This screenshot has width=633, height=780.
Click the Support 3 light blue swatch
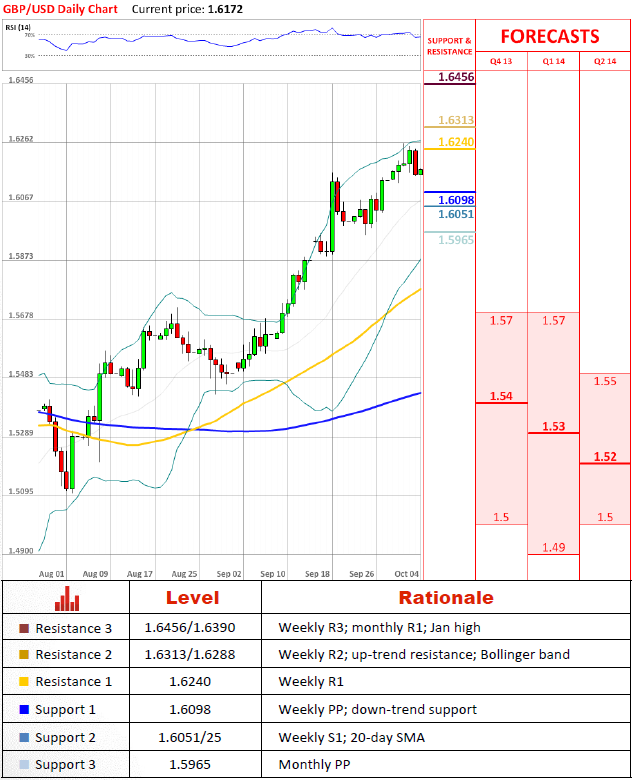(x=24, y=764)
